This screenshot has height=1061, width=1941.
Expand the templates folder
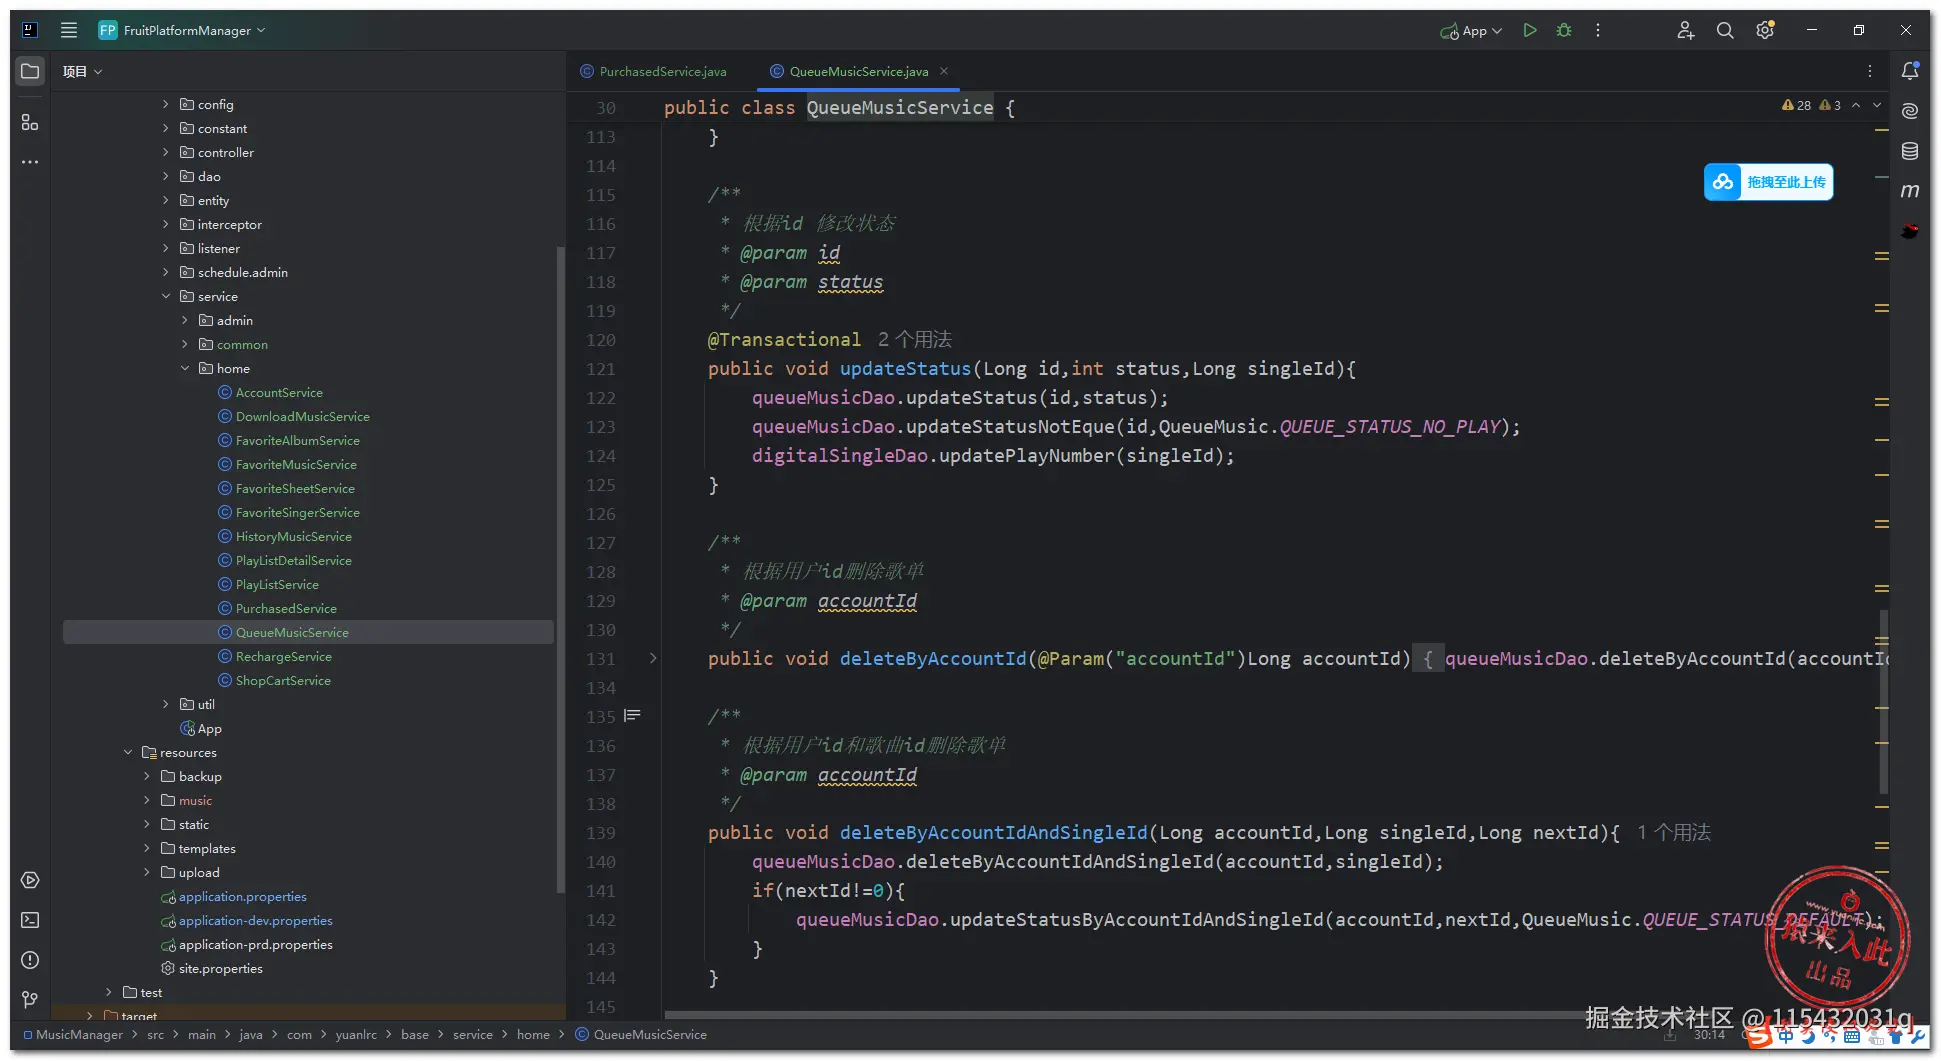point(147,848)
